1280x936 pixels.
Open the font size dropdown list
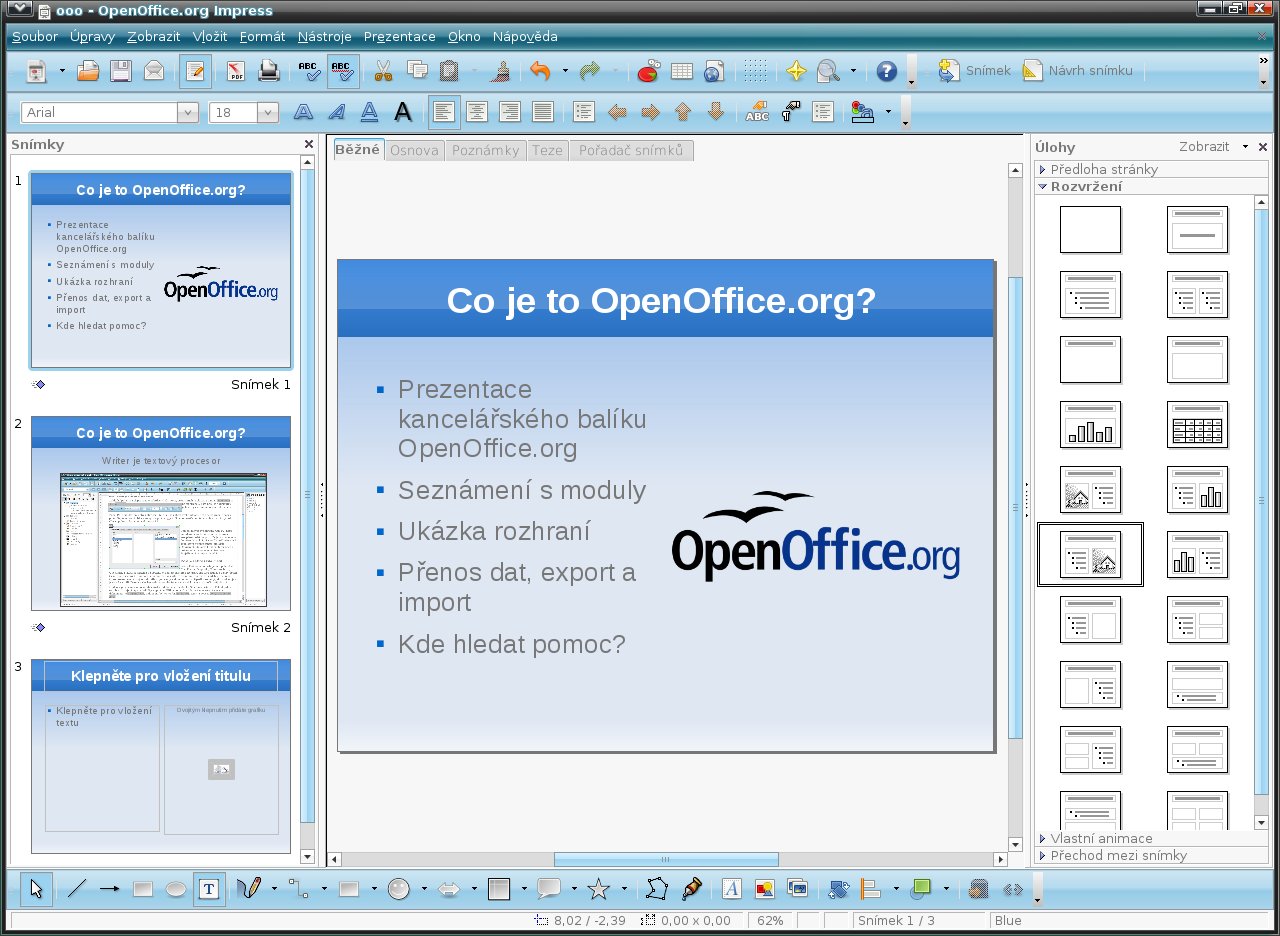point(267,112)
